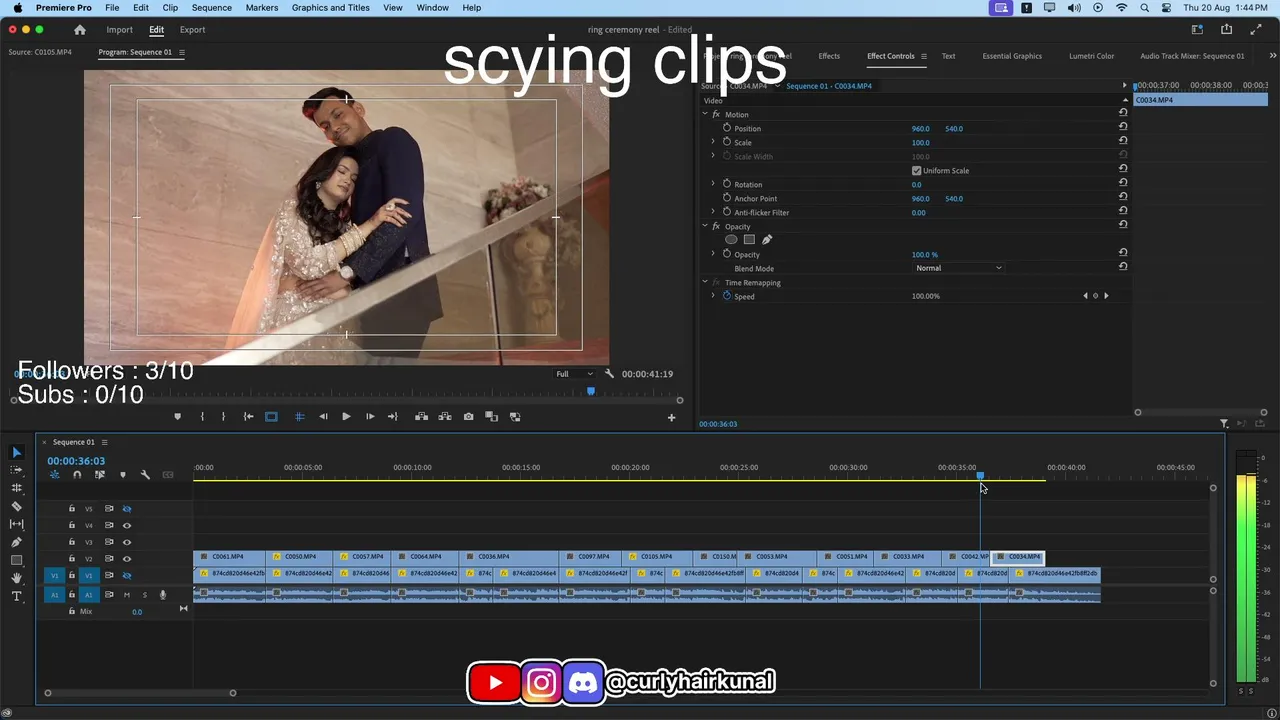Click Mark In in Program Monitor

pos(202,417)
